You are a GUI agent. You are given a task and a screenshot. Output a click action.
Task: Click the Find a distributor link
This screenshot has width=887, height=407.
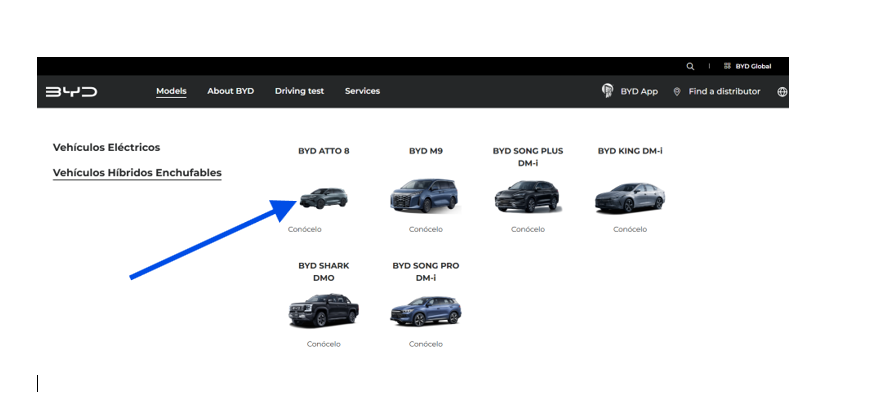[724, 91]
